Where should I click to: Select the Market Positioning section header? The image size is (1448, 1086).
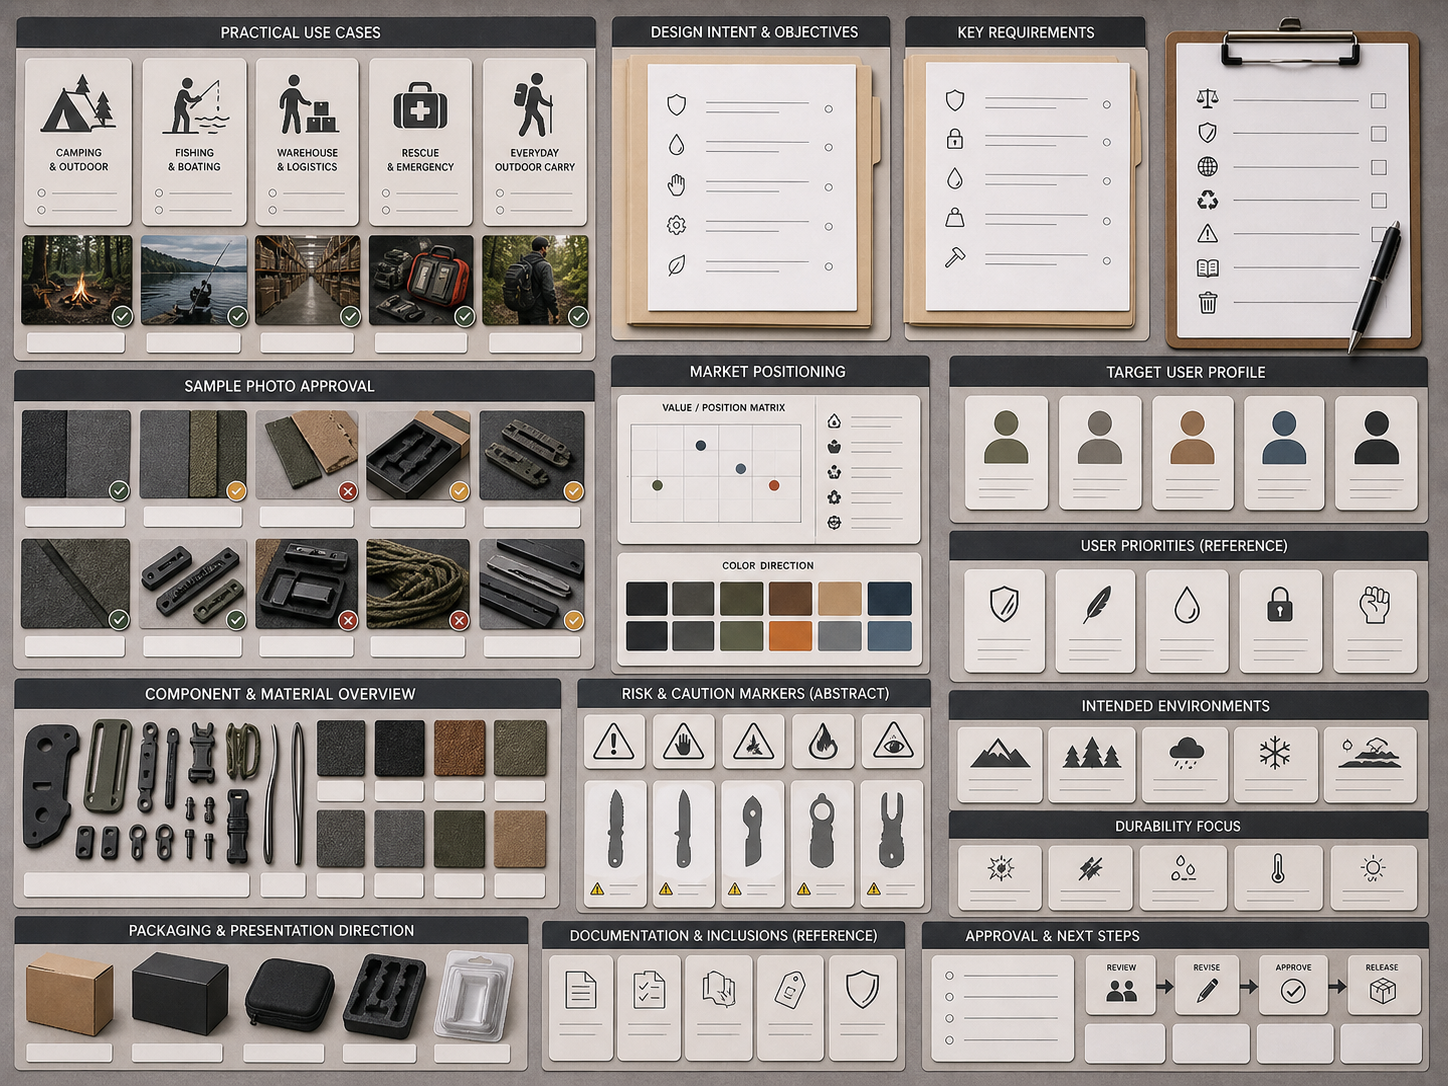770,371
